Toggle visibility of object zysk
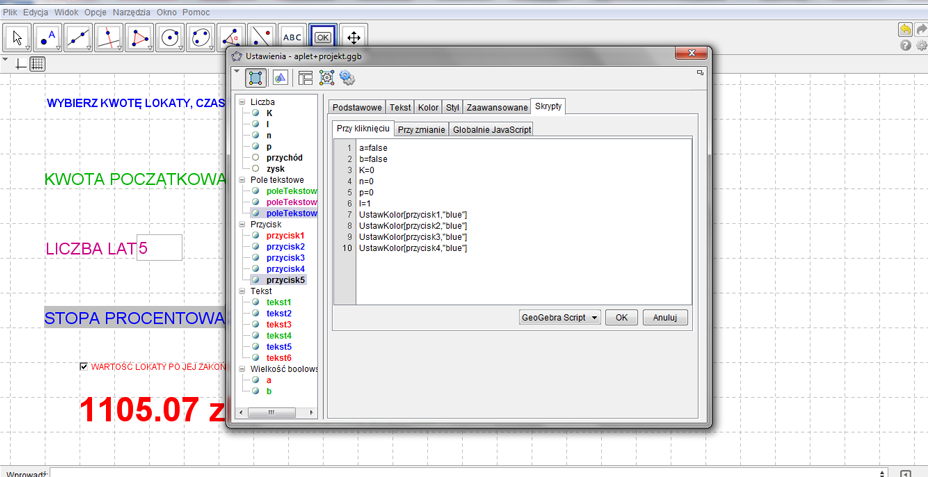Screen dimensions: 928x477 pyautogui.click(x=256, y=169)
